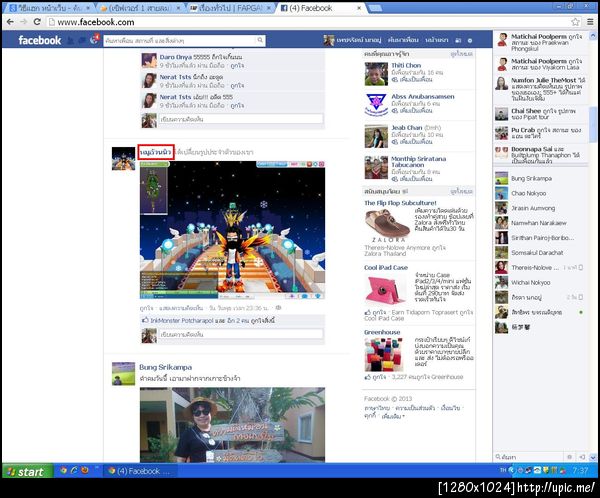Click pink iPad case ad image
The height and width of the screenshot is (498, 600).
[384, 290]
